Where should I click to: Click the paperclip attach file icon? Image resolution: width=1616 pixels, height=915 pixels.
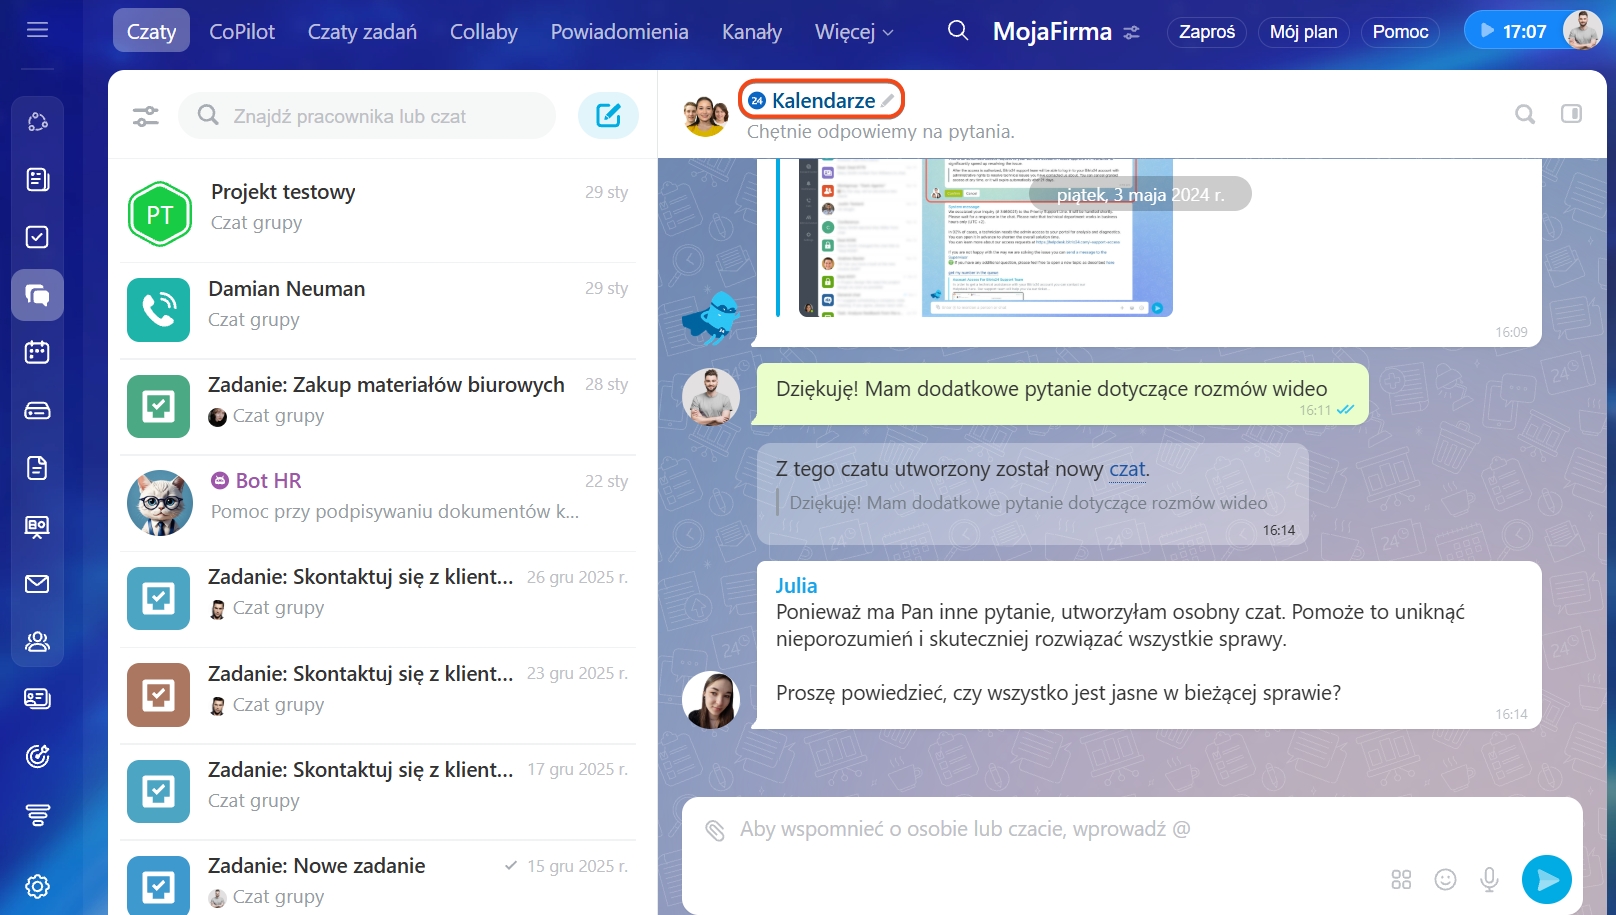click(714, 830)
